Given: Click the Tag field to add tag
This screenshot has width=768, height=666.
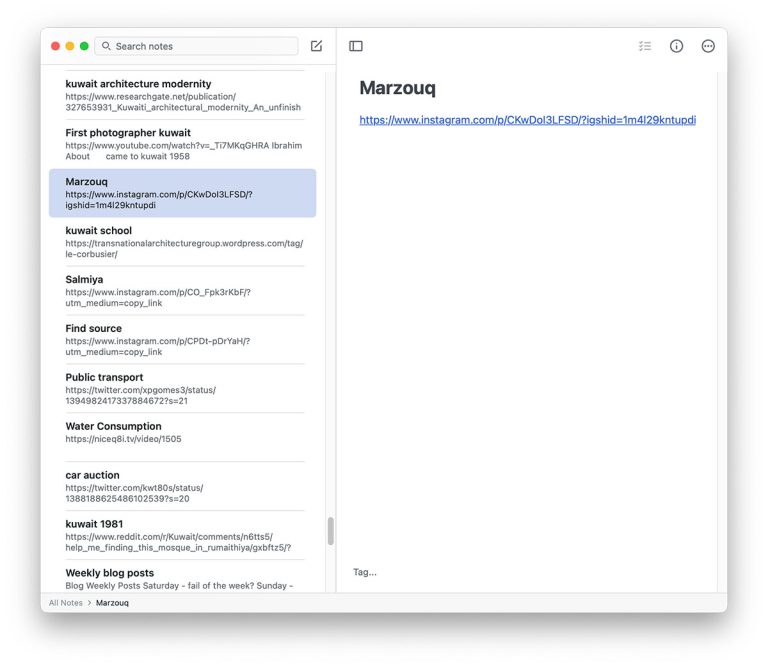Looking at the screenshot, I should pos(366,572).
